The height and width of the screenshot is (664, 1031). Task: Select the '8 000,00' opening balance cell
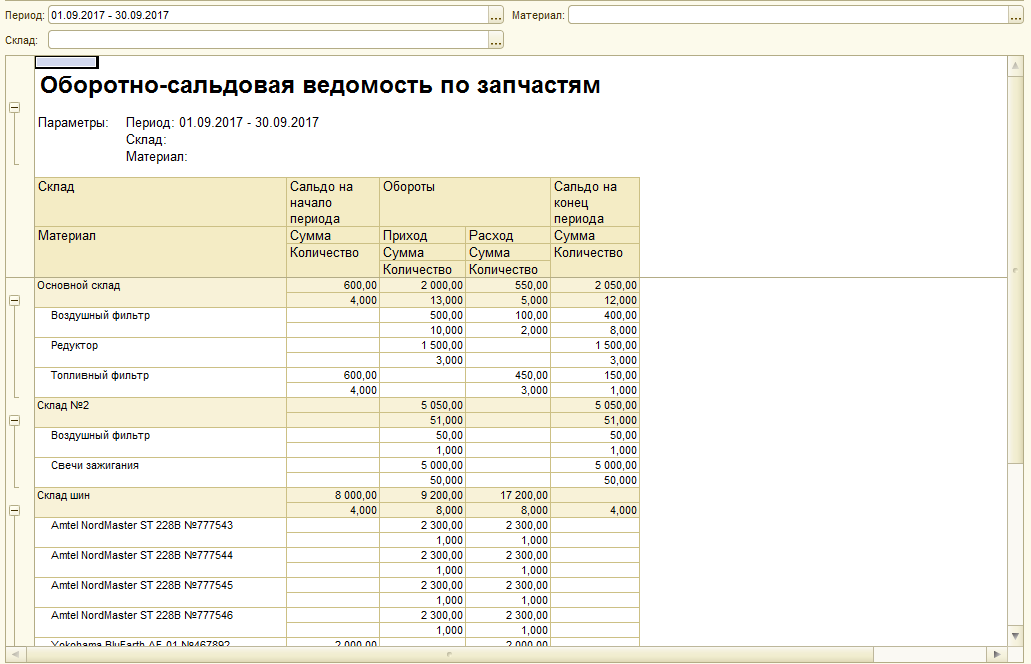(x=333, y=495)
